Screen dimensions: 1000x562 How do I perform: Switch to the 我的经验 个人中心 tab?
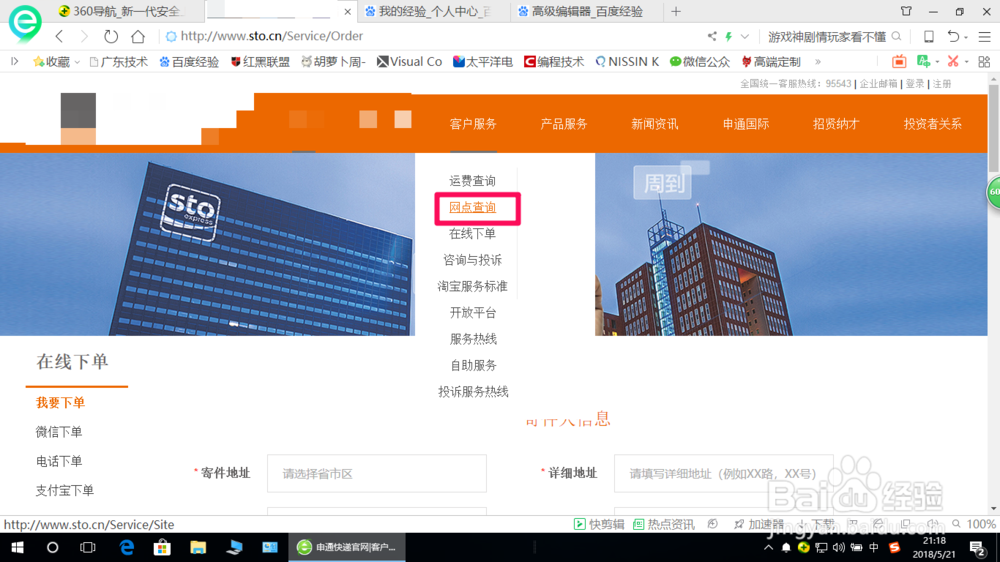(x=434, y=11)
